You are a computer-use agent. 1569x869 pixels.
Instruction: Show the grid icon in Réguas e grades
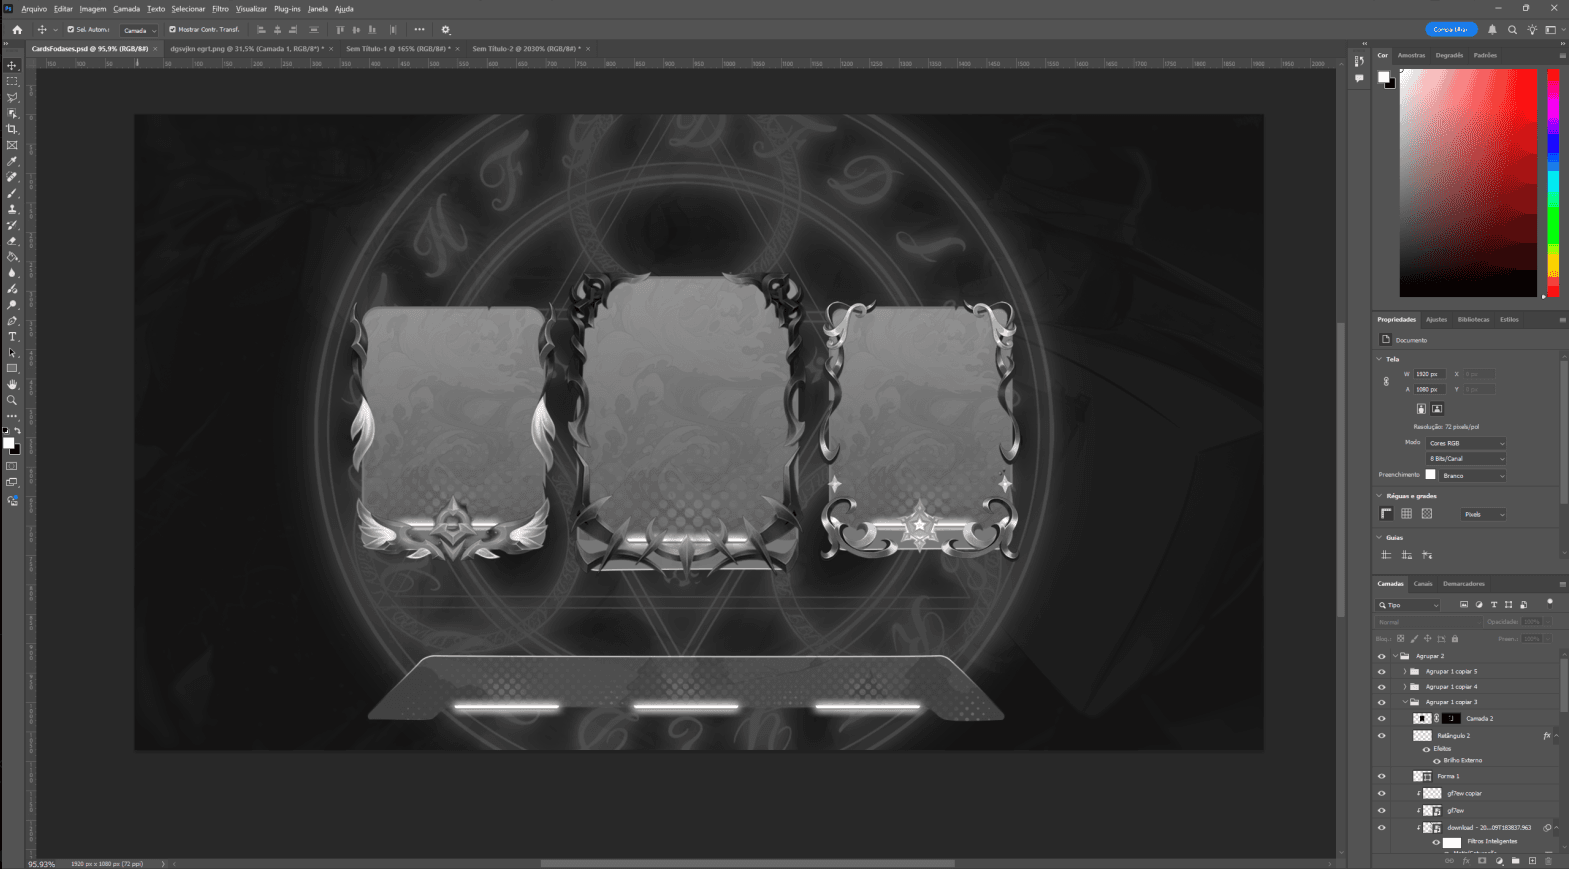tap(1406, 514)
